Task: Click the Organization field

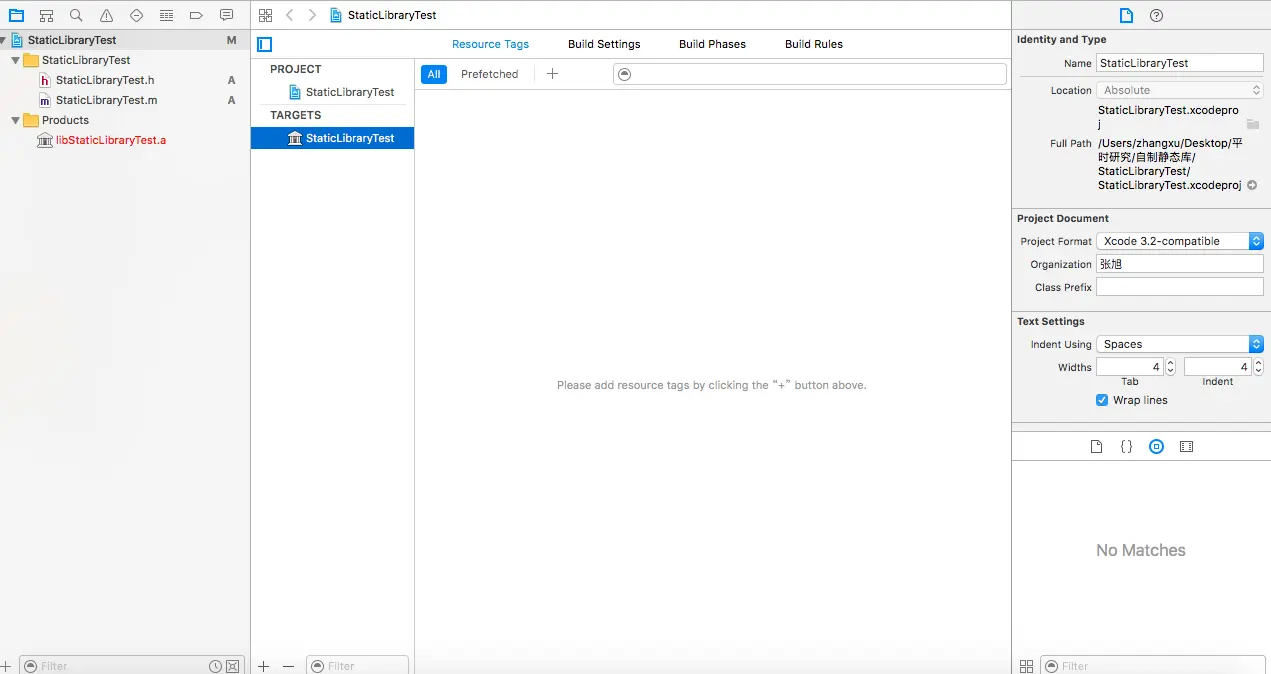Action: pos(1180,264)
